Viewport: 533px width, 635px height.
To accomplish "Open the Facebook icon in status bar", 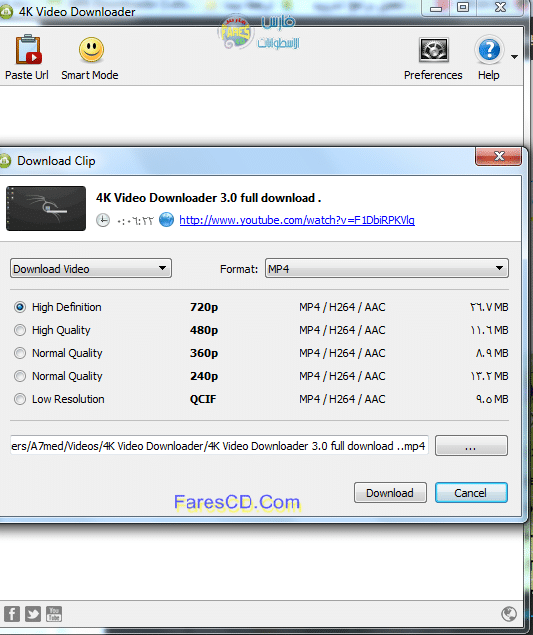I will [12, 614].
